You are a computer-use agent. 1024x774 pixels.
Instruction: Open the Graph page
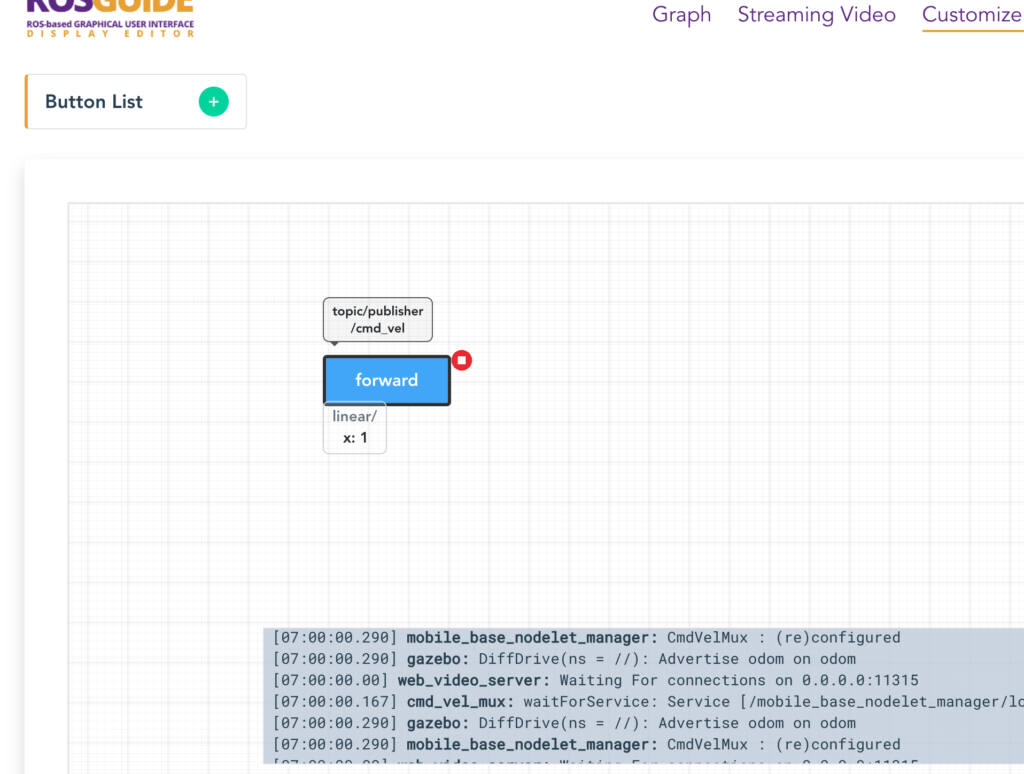(681, 15)
